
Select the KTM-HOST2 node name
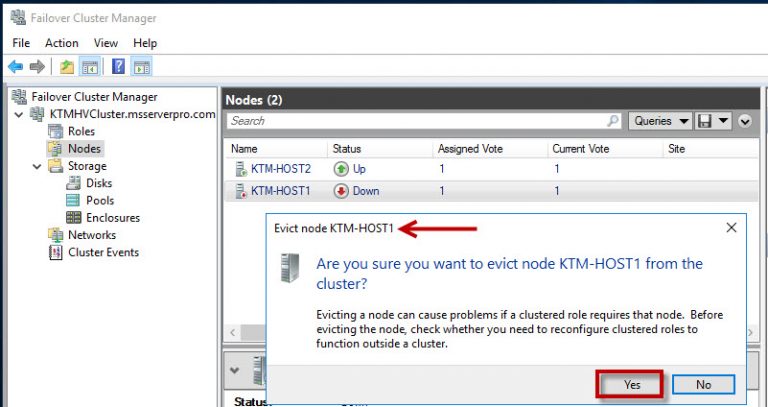pyautogui.click(x=281, y=169)
